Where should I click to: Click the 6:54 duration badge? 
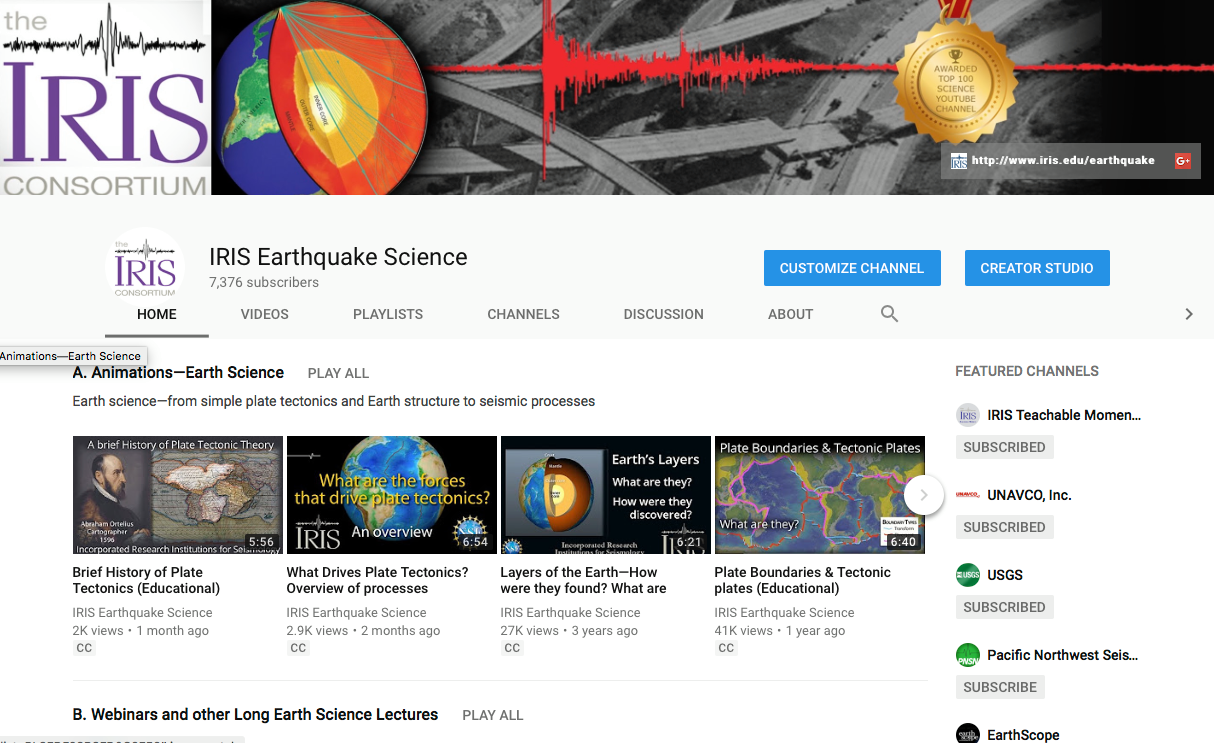(x=475, y=542)
